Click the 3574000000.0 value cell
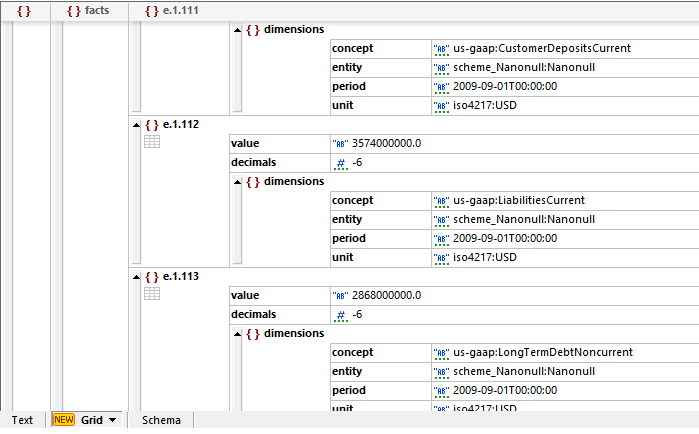Image resolution: width=699 pixels, height=434 pixels. [386, 144]
